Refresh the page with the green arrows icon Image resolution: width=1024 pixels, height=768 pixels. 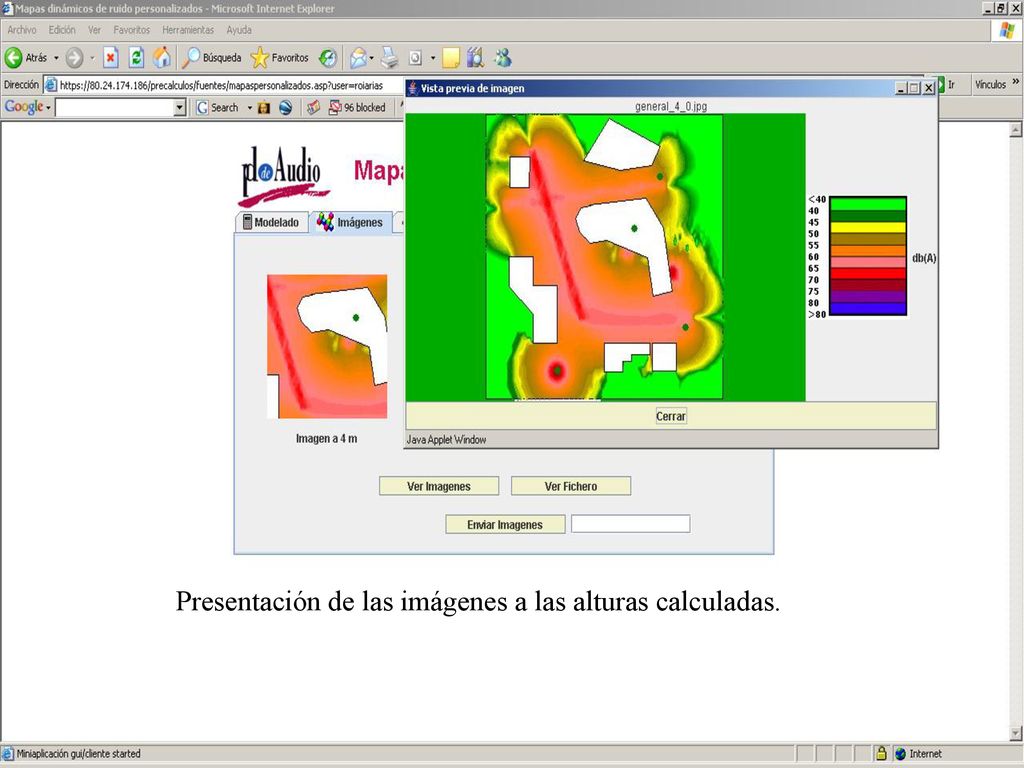tap(136, 58)
